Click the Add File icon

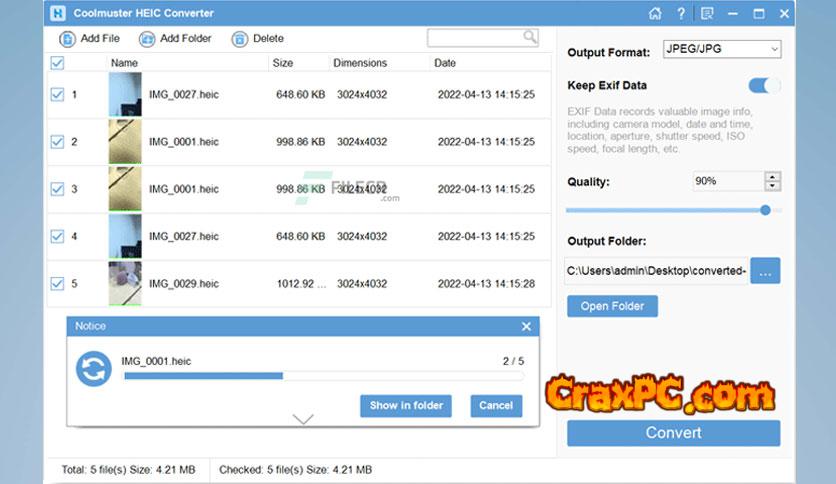(x=67, y=39)
